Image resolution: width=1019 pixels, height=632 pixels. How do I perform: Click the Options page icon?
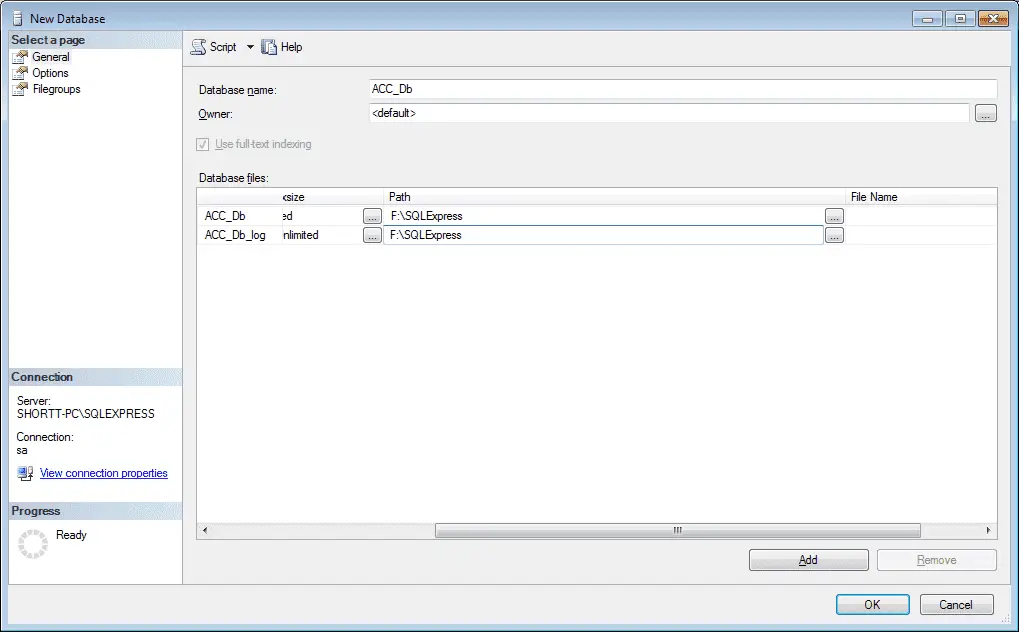coord(21,73)
